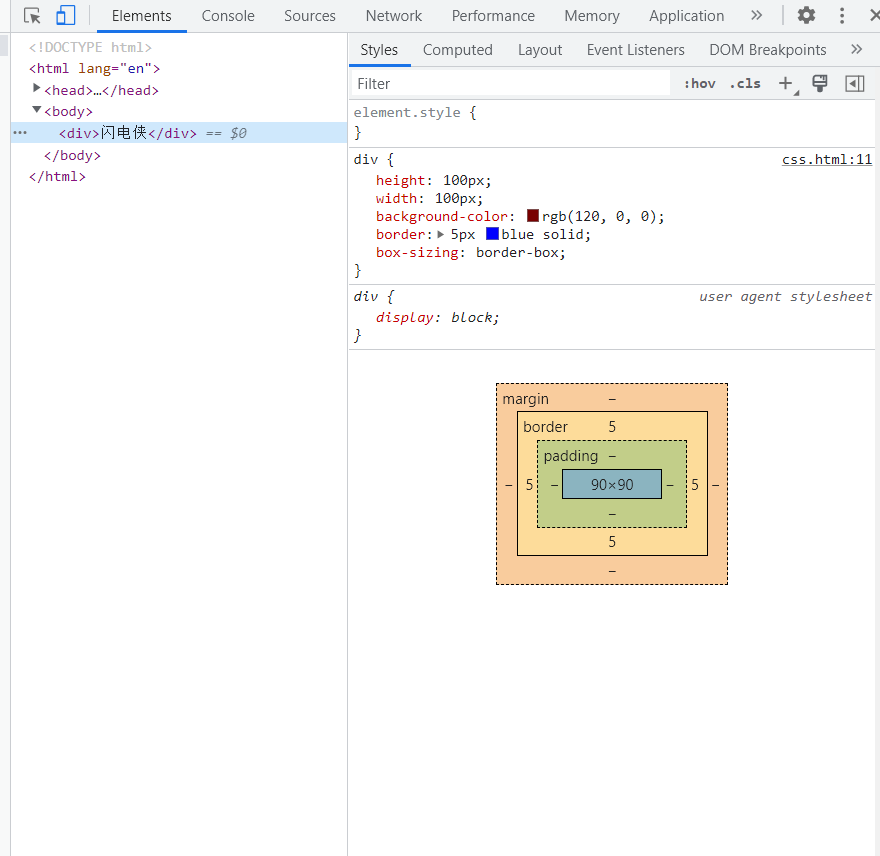This screenshot has height=856, width=880.
Task: Open DevTools settings gear
Action: (806, 15)
